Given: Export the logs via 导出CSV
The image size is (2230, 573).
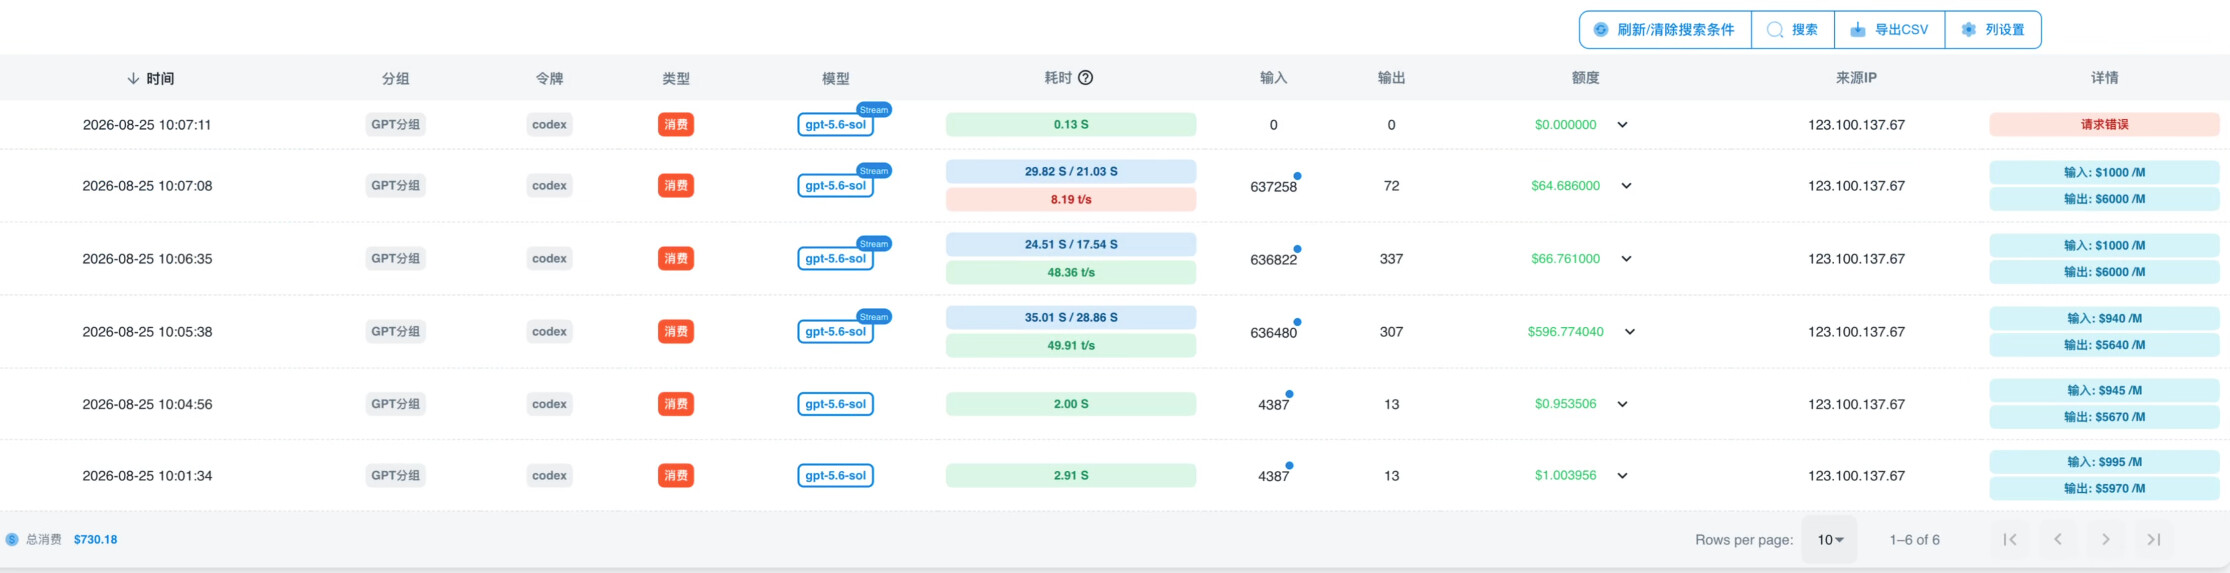Looking at the screenshot, I should 1889,30.
